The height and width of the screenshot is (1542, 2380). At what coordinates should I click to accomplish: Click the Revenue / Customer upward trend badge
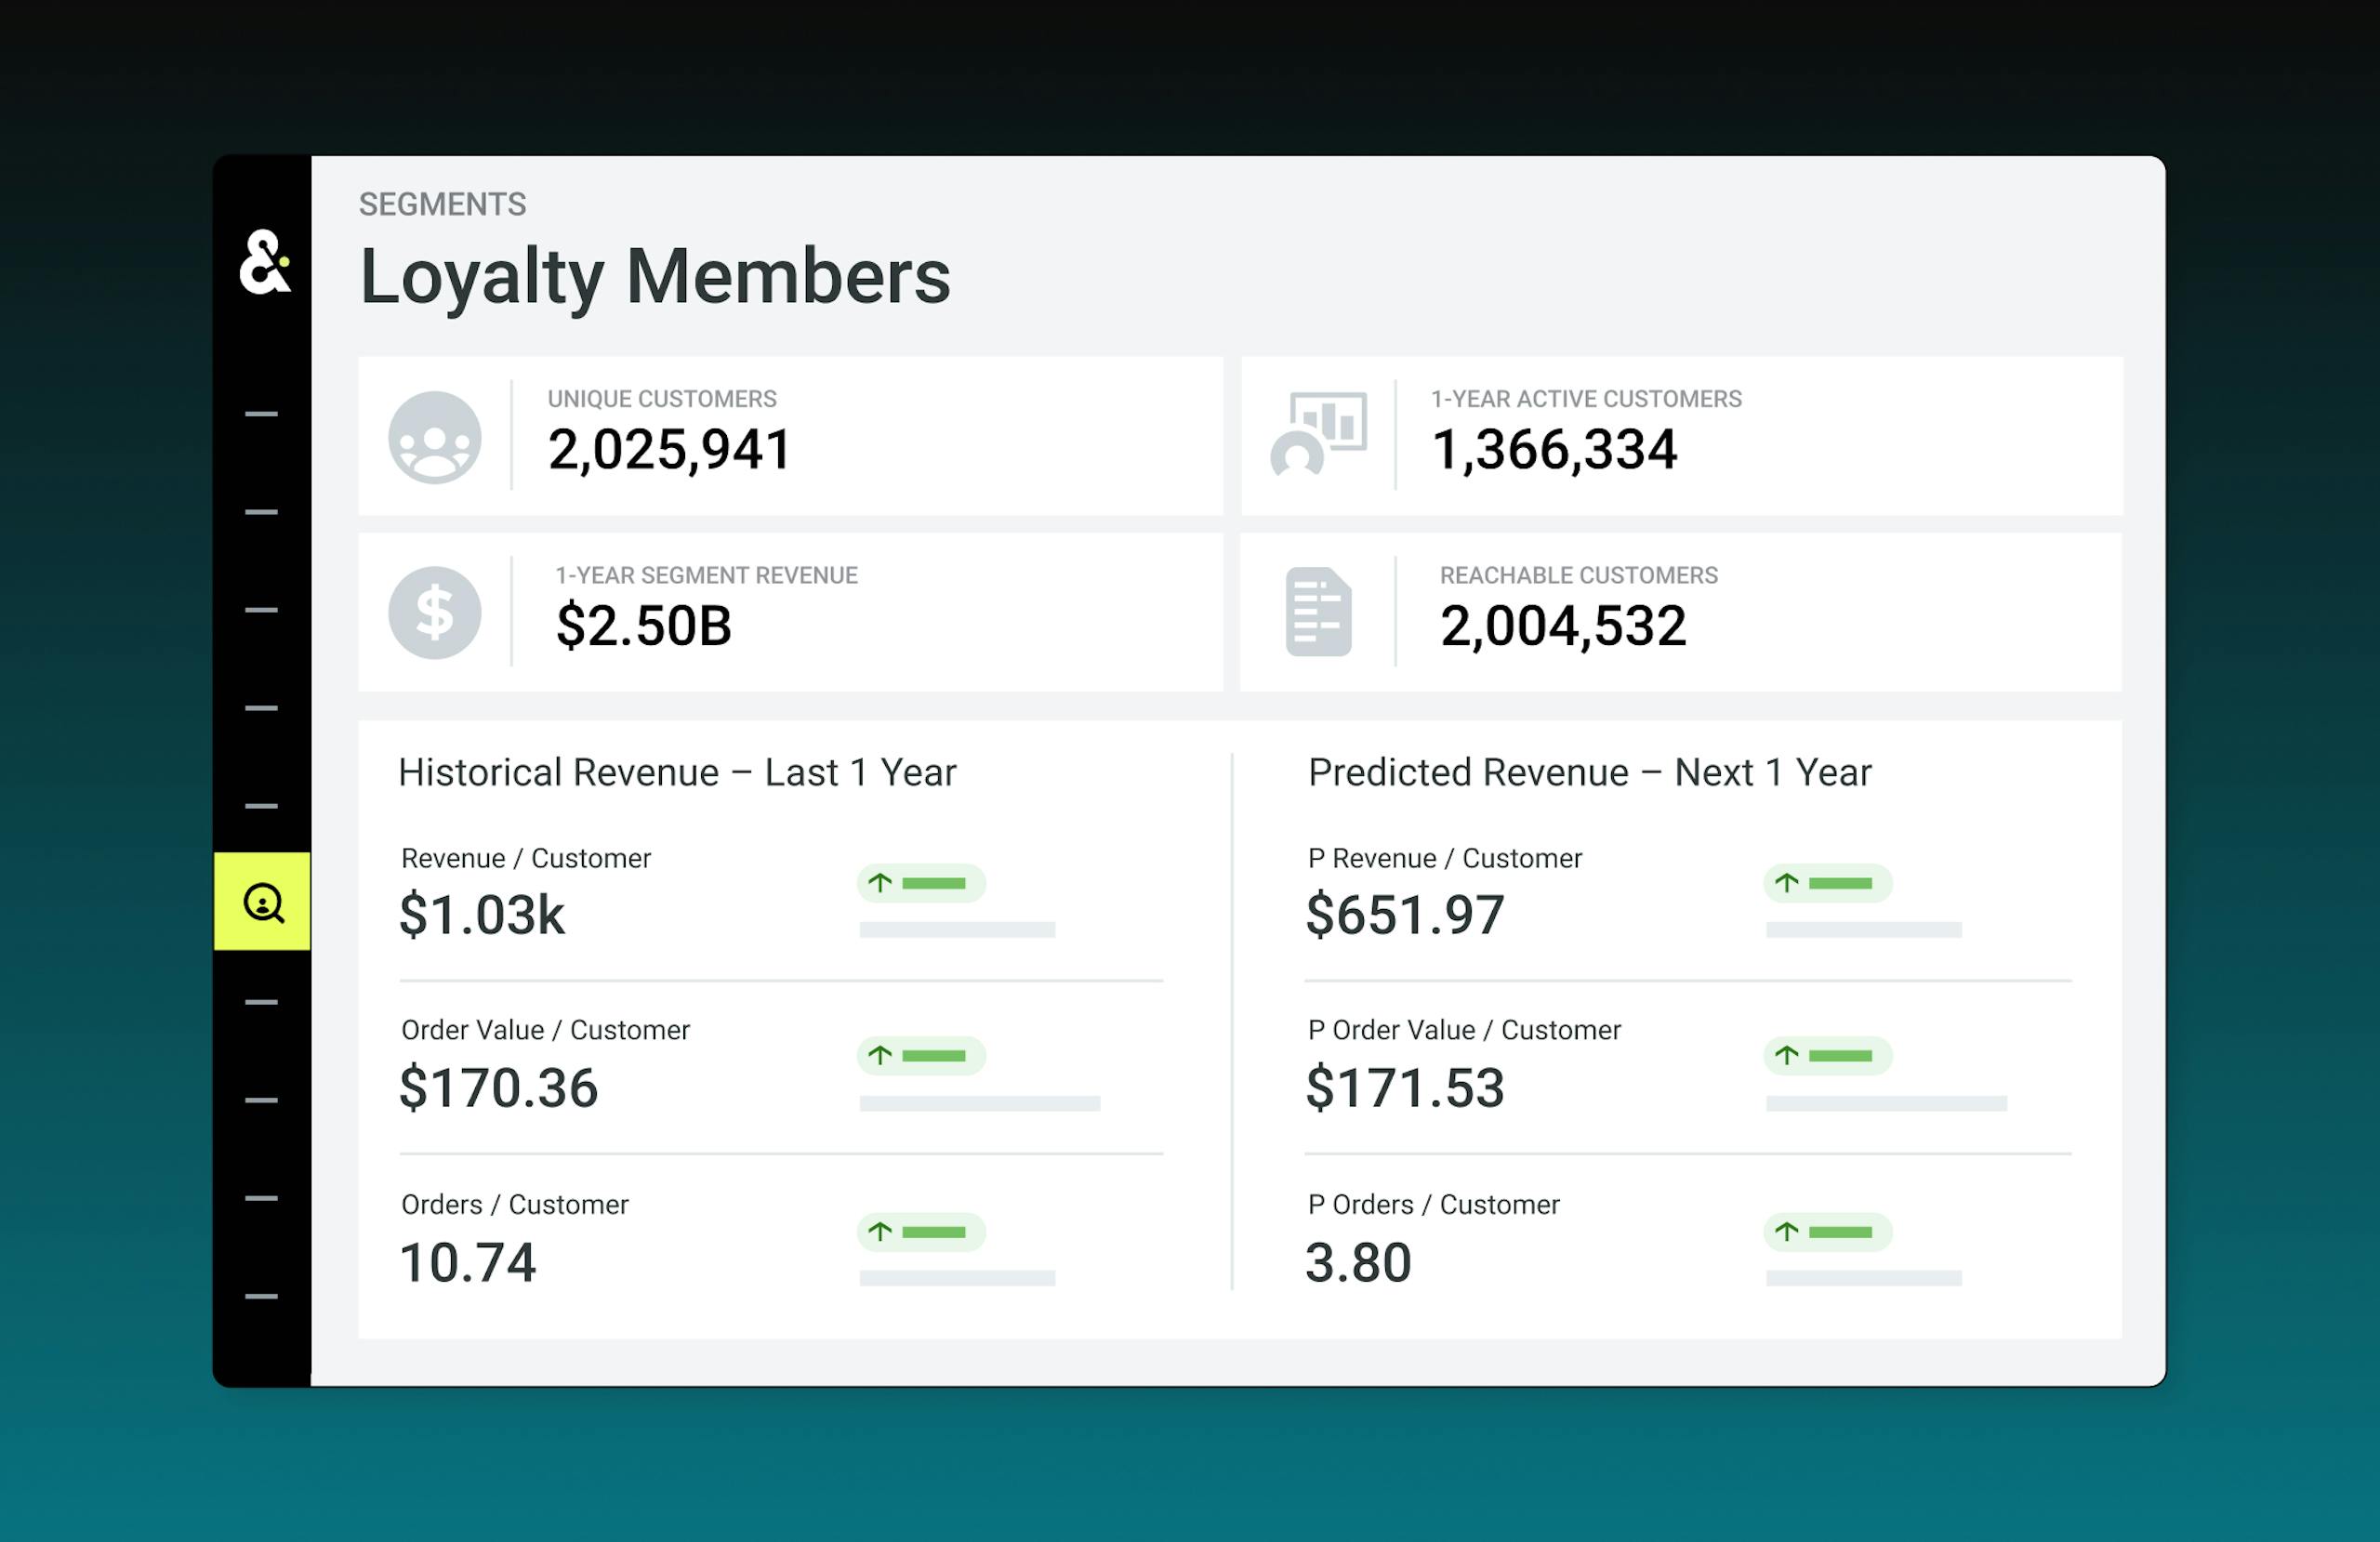921,883
